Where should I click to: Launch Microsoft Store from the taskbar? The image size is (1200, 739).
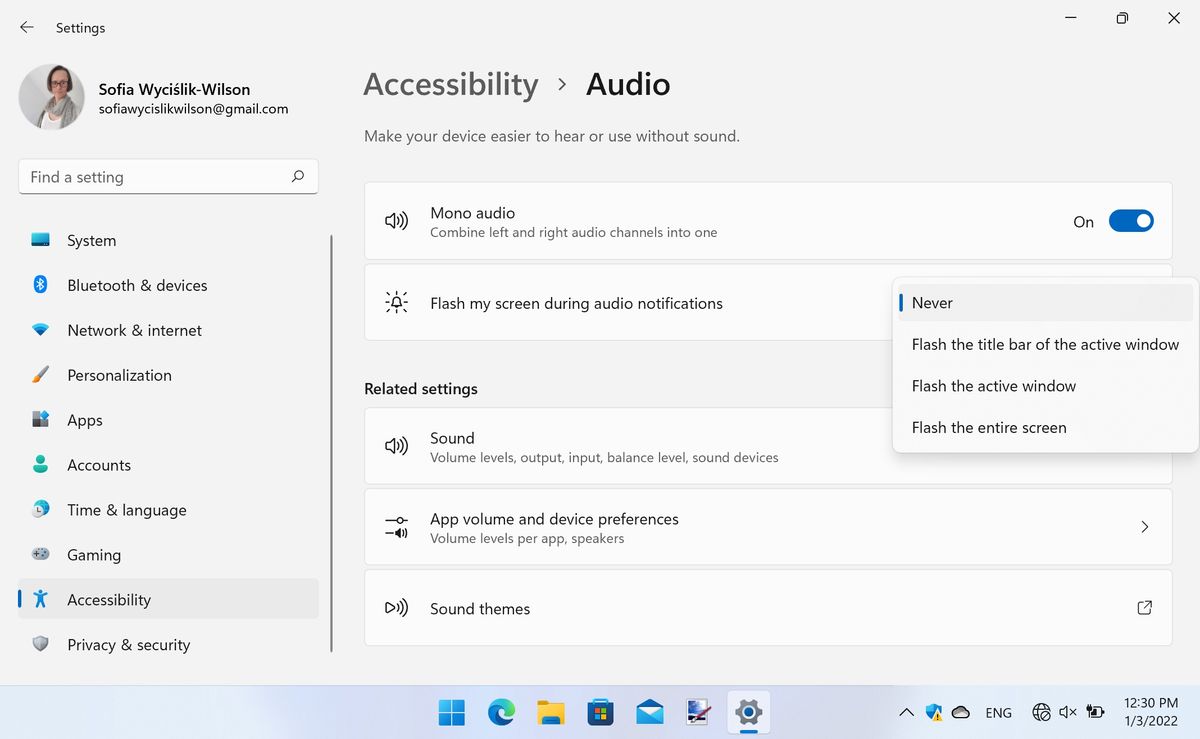pos(600,712)
